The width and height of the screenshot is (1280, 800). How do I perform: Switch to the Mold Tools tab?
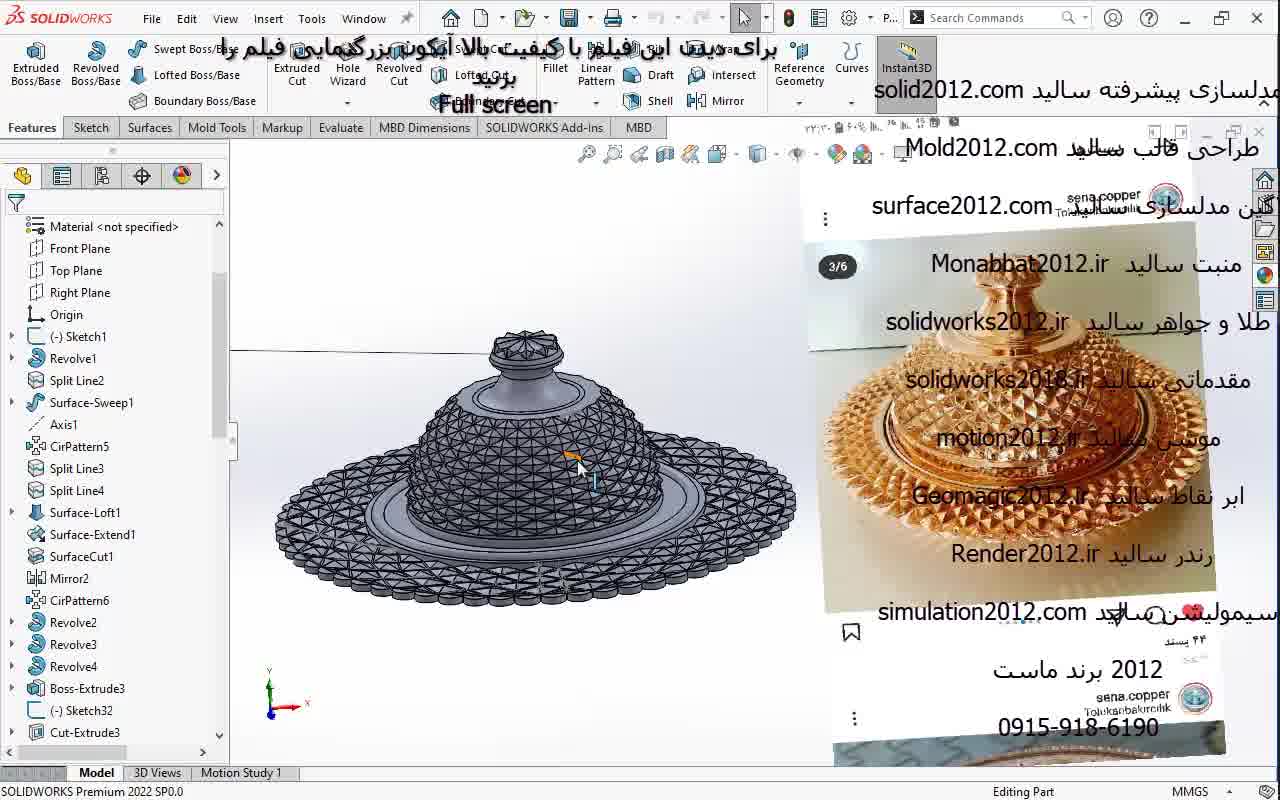(217, 127)
